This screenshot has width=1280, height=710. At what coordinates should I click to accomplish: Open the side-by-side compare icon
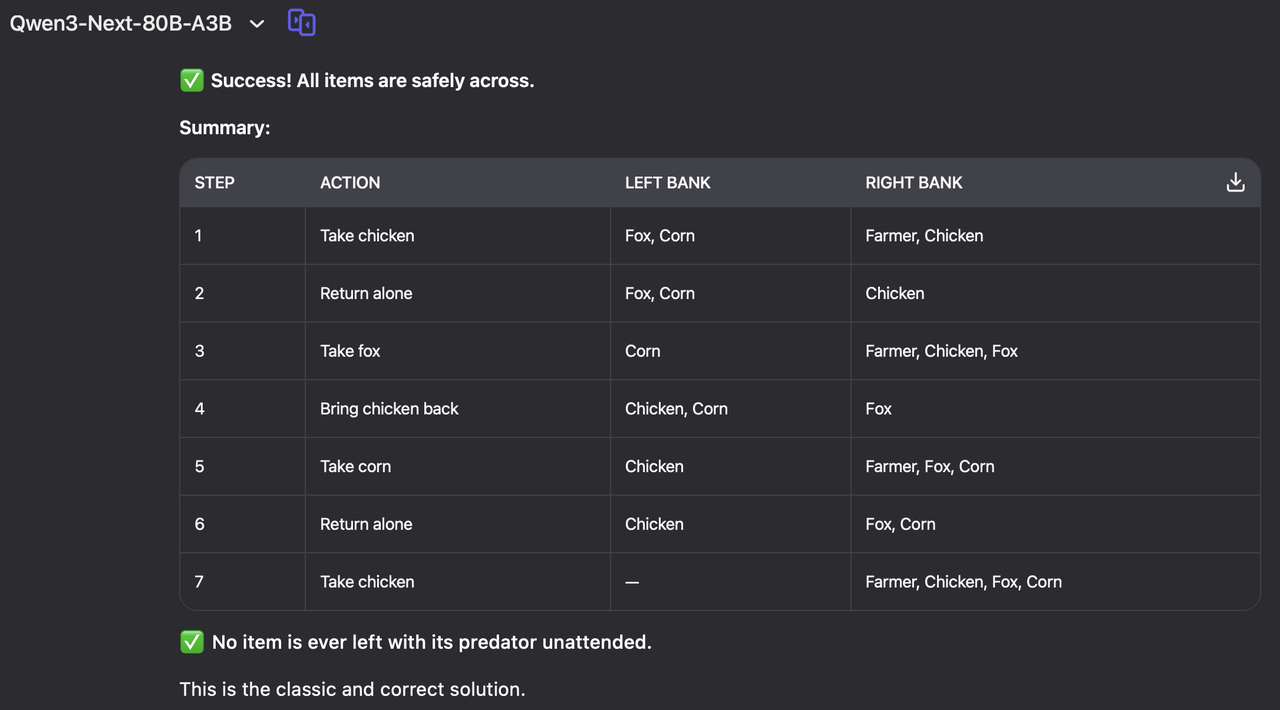(302, 22)
